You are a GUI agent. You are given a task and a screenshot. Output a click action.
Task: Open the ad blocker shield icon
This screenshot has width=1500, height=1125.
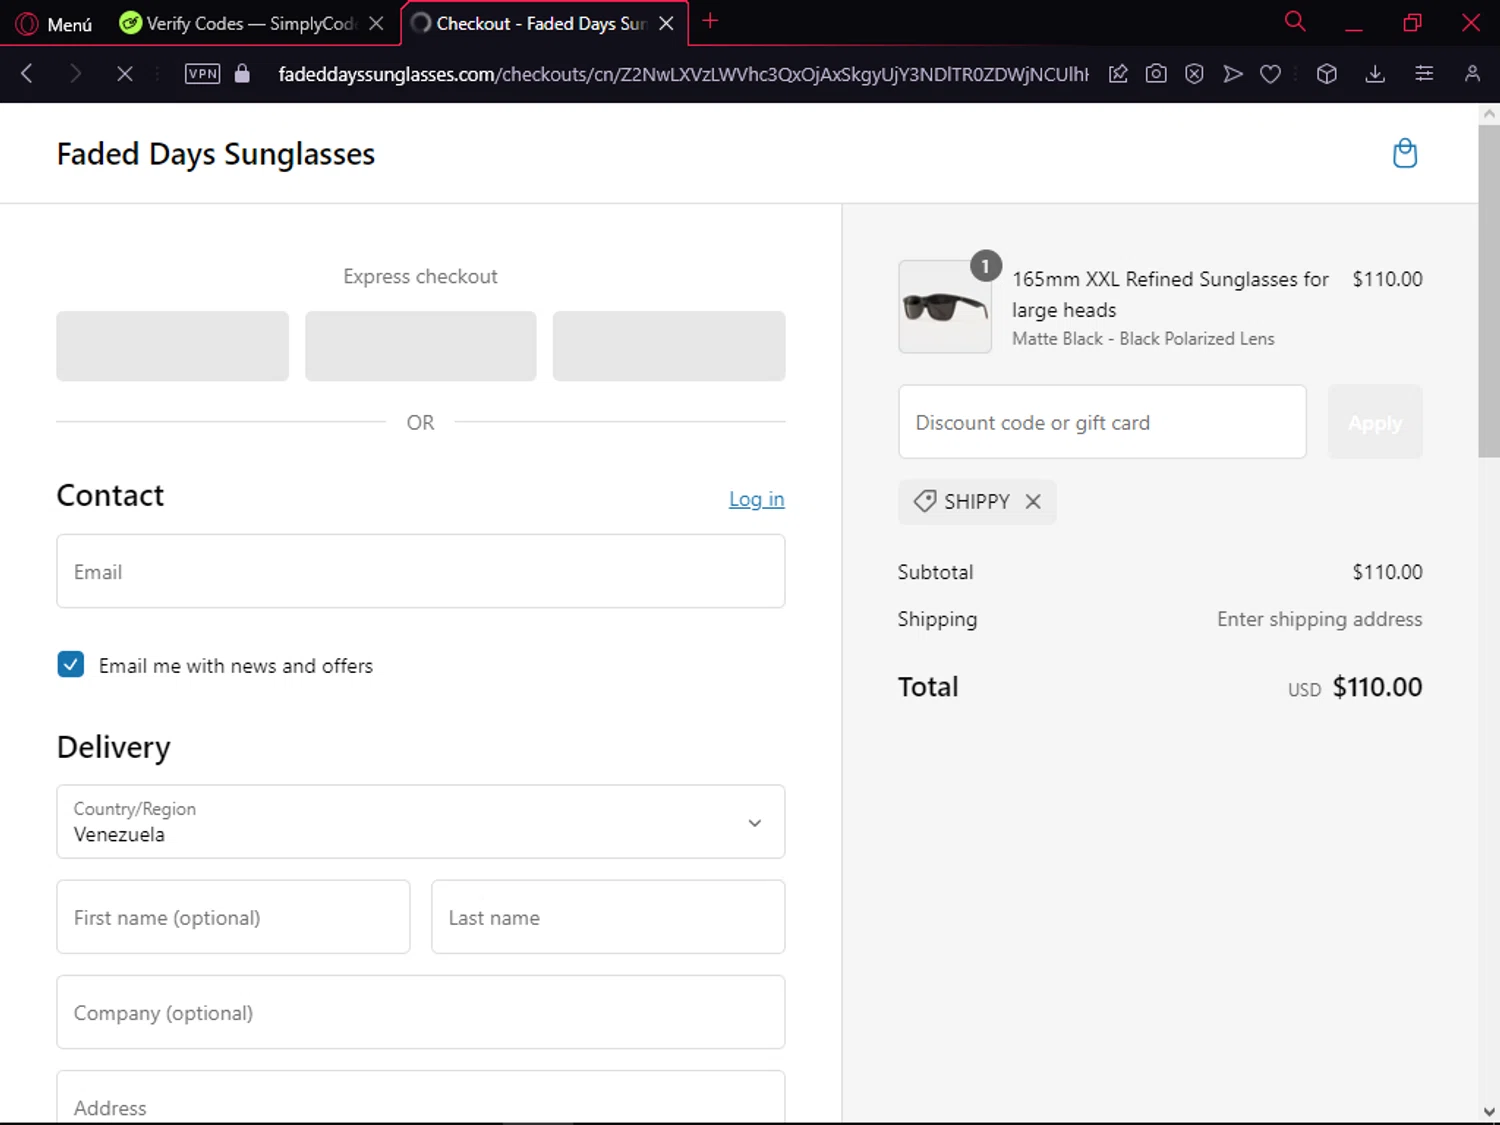[1194, 73]
